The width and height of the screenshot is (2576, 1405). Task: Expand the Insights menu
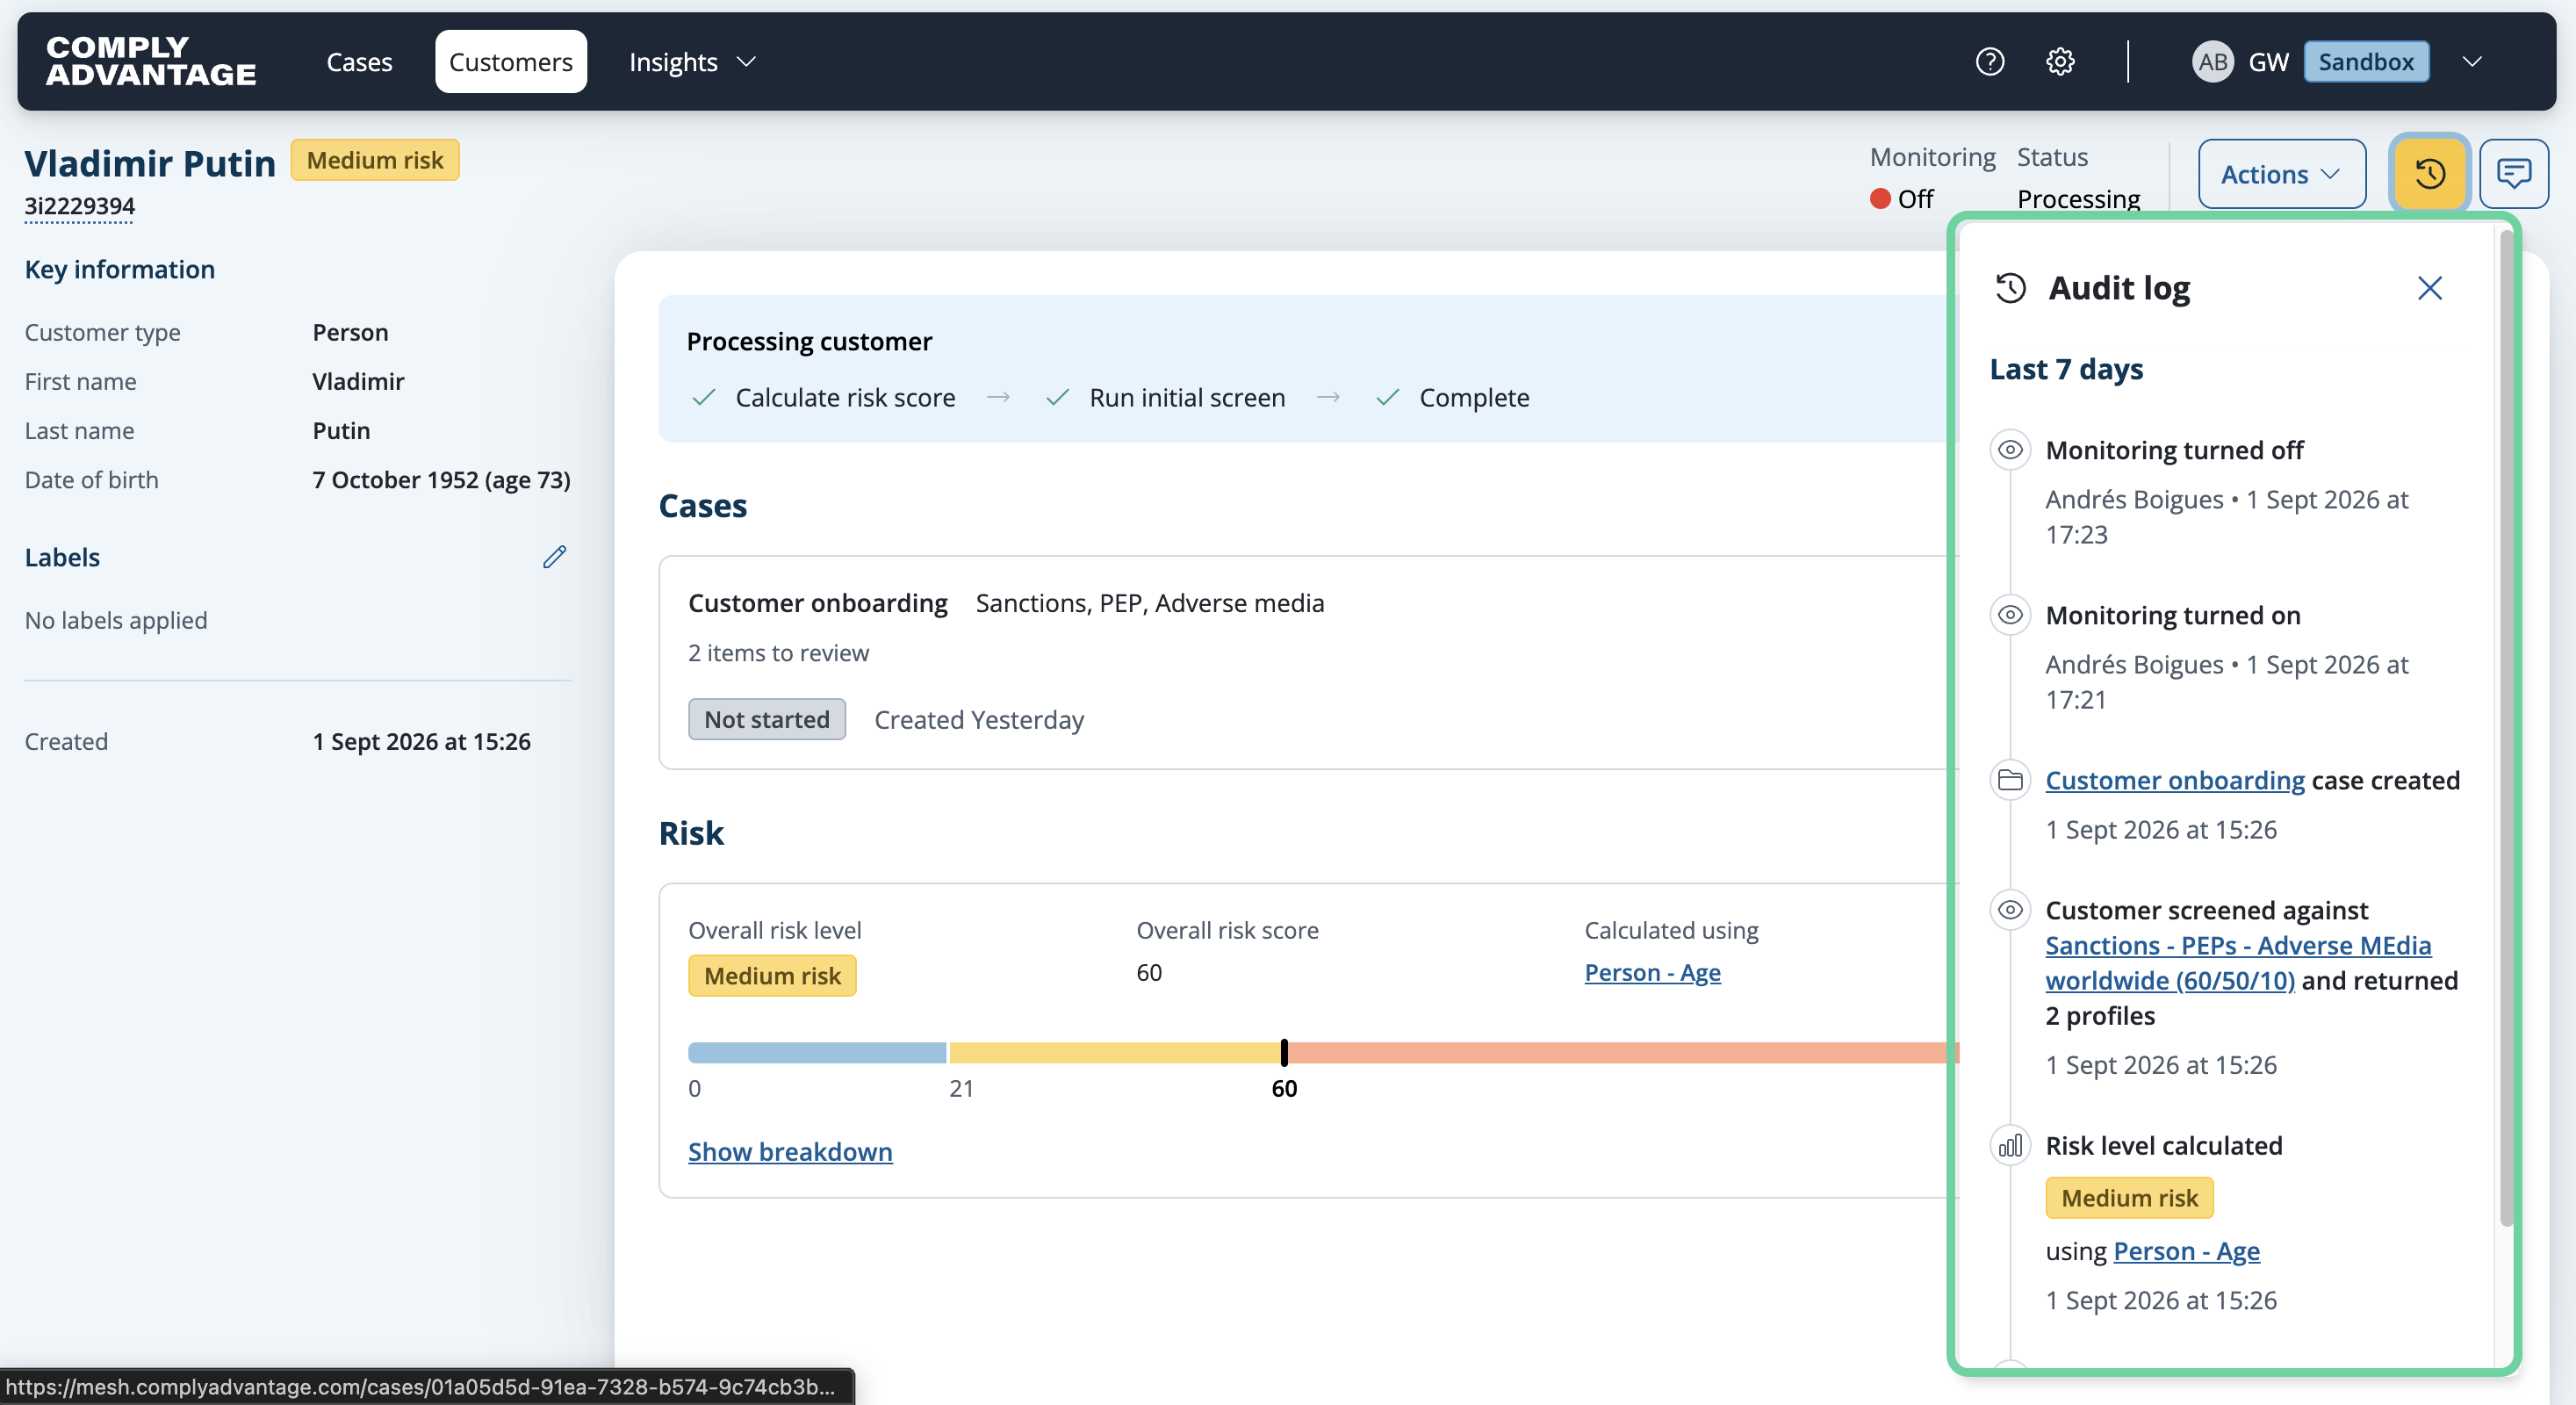click(x=692, y=62)
